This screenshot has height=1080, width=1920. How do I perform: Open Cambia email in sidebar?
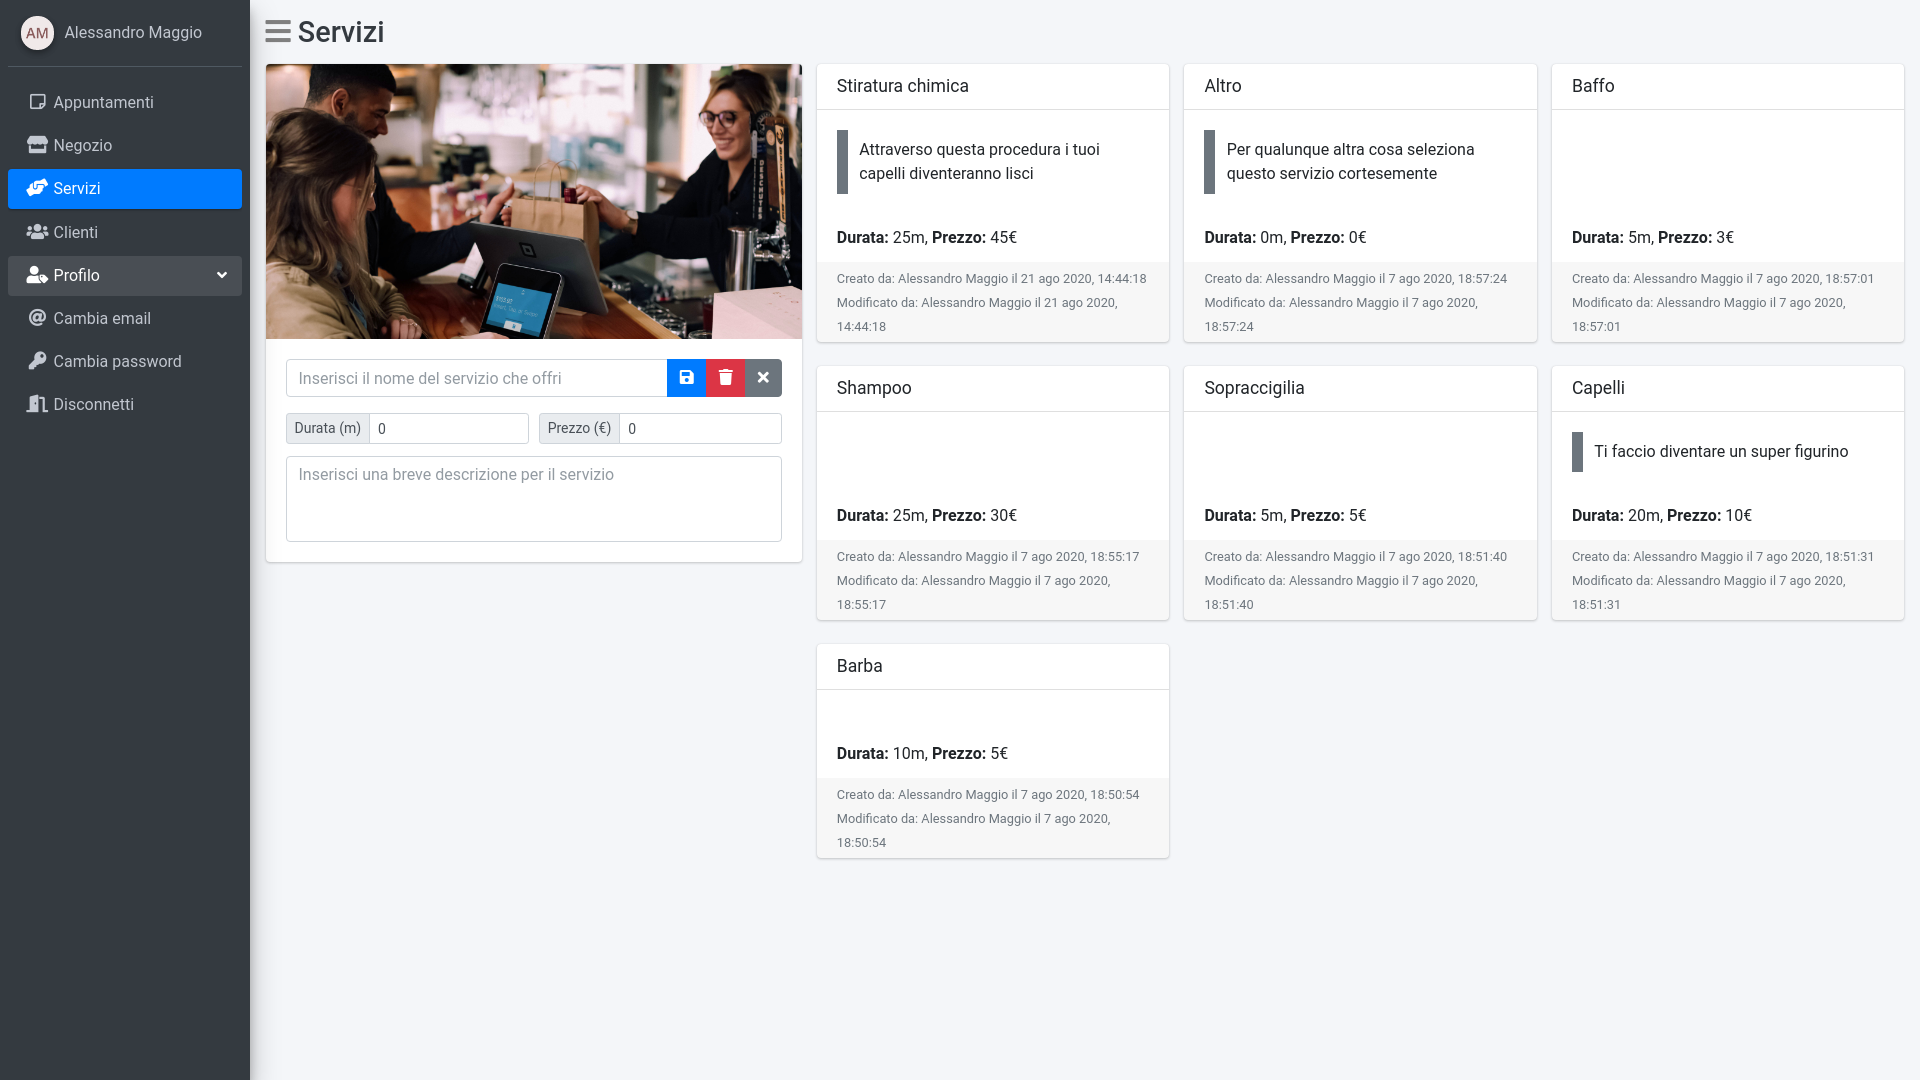pyautogui.click(x=101, y=318)
